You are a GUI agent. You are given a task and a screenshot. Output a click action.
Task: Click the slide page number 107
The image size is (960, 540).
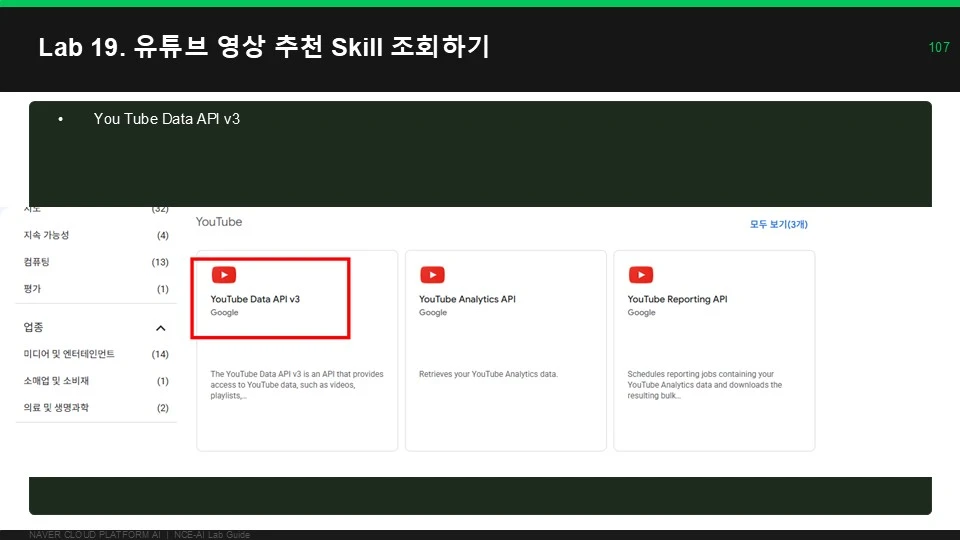[939, 47]
